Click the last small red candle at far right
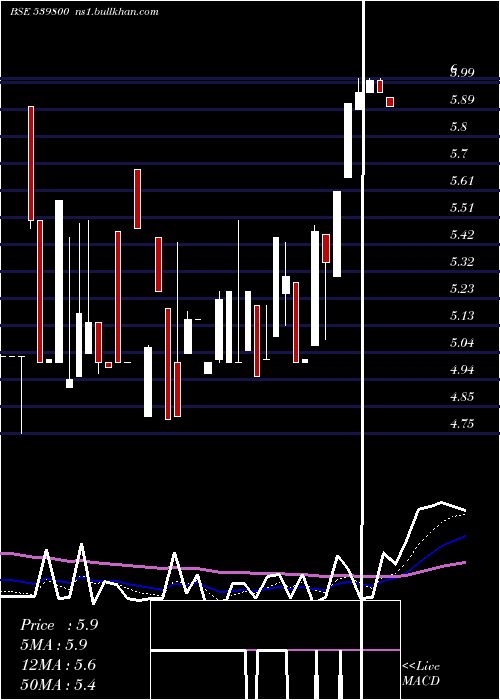This screenshot has width=500, height=700. point(390,102)
